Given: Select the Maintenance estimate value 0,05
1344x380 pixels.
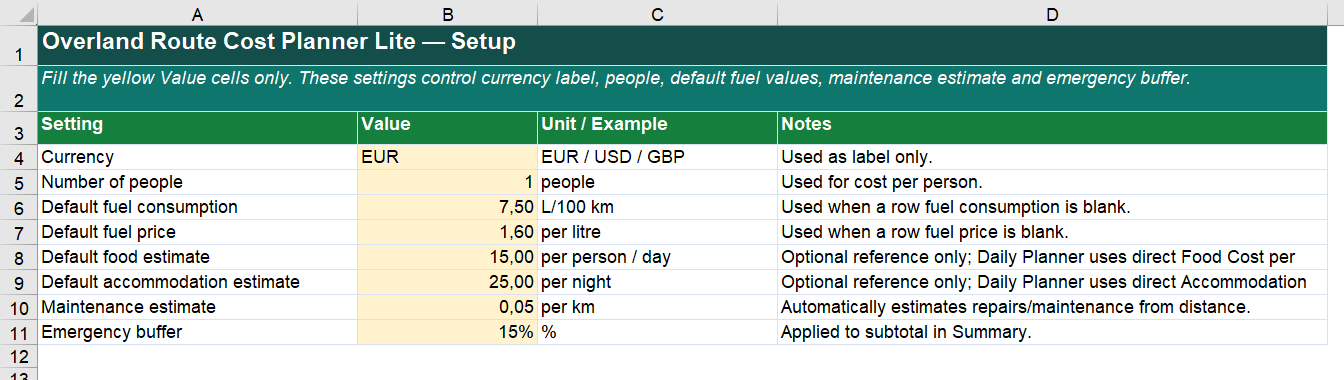Looking at the screenshot, I should pos(447,307).
